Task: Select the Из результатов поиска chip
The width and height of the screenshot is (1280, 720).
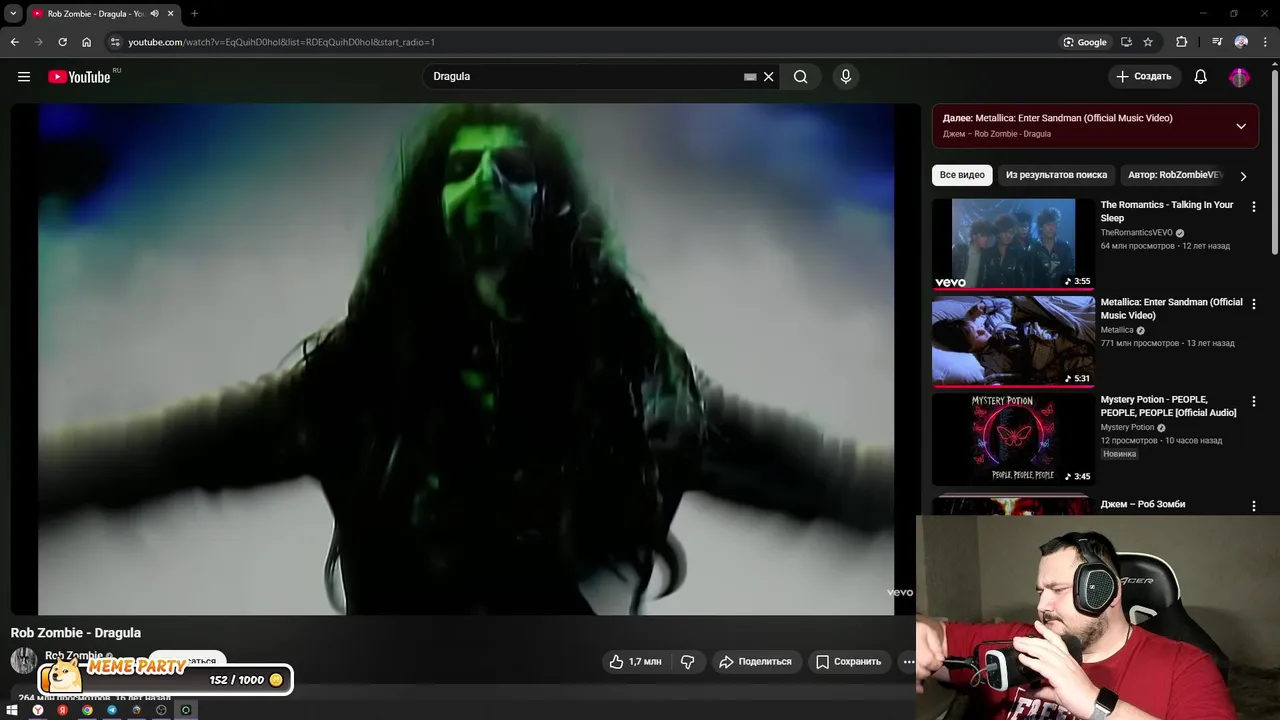Action: pyautogui.click(x=1056, y=175)
